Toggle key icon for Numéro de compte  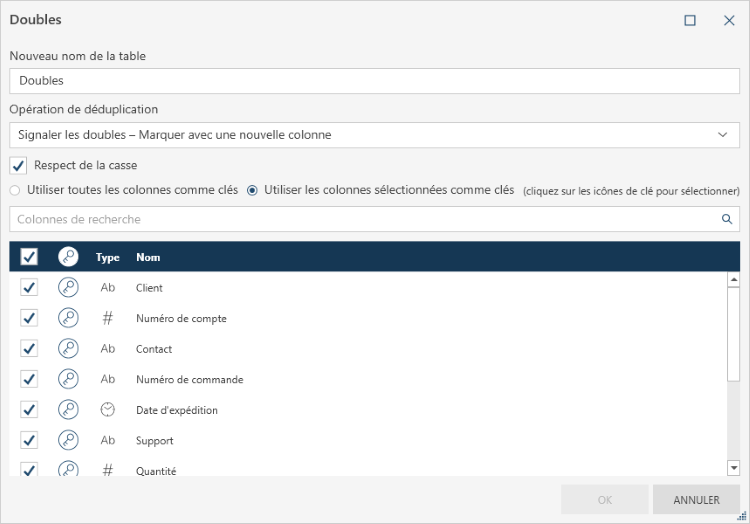(68, 318)
